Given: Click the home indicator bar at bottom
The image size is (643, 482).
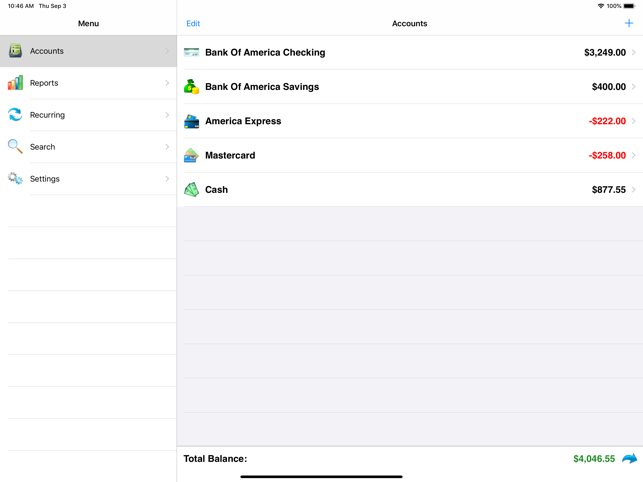Looking at the screenshot, I should 321,476.
